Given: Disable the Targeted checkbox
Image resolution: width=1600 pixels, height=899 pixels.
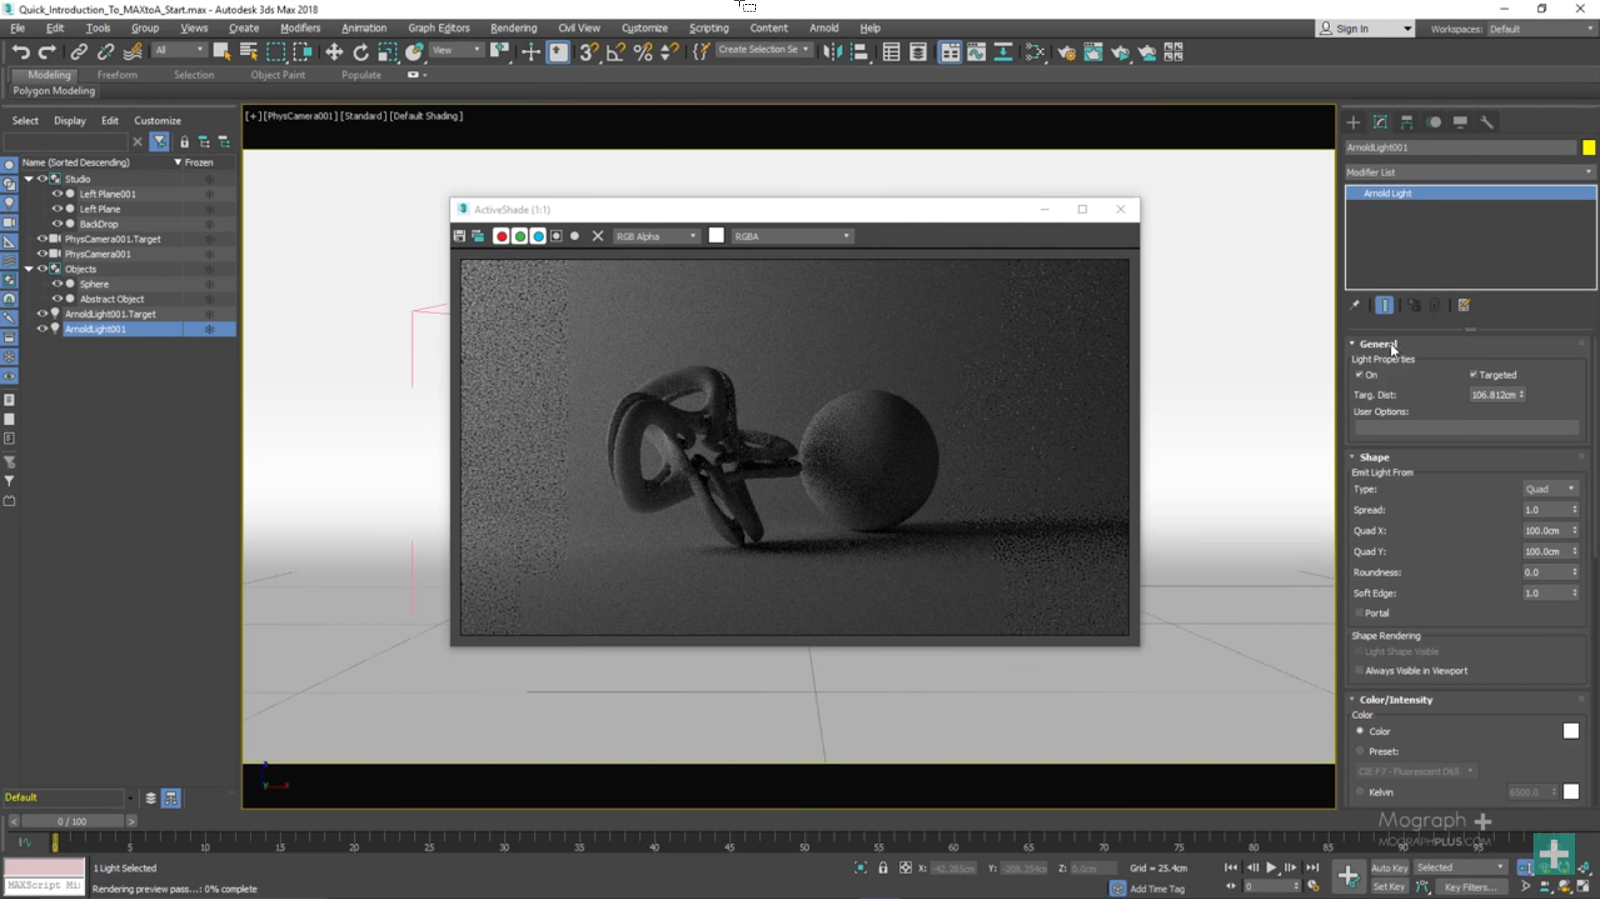Looking at the screenshot, I should coord(1473,375).
